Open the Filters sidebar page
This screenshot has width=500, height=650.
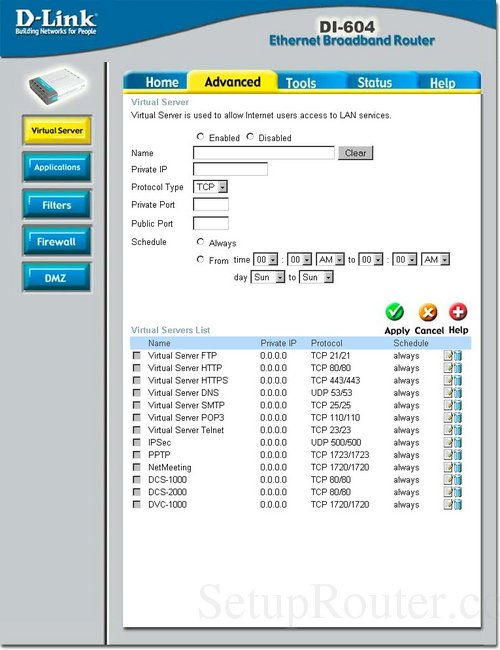click(57, 204)
